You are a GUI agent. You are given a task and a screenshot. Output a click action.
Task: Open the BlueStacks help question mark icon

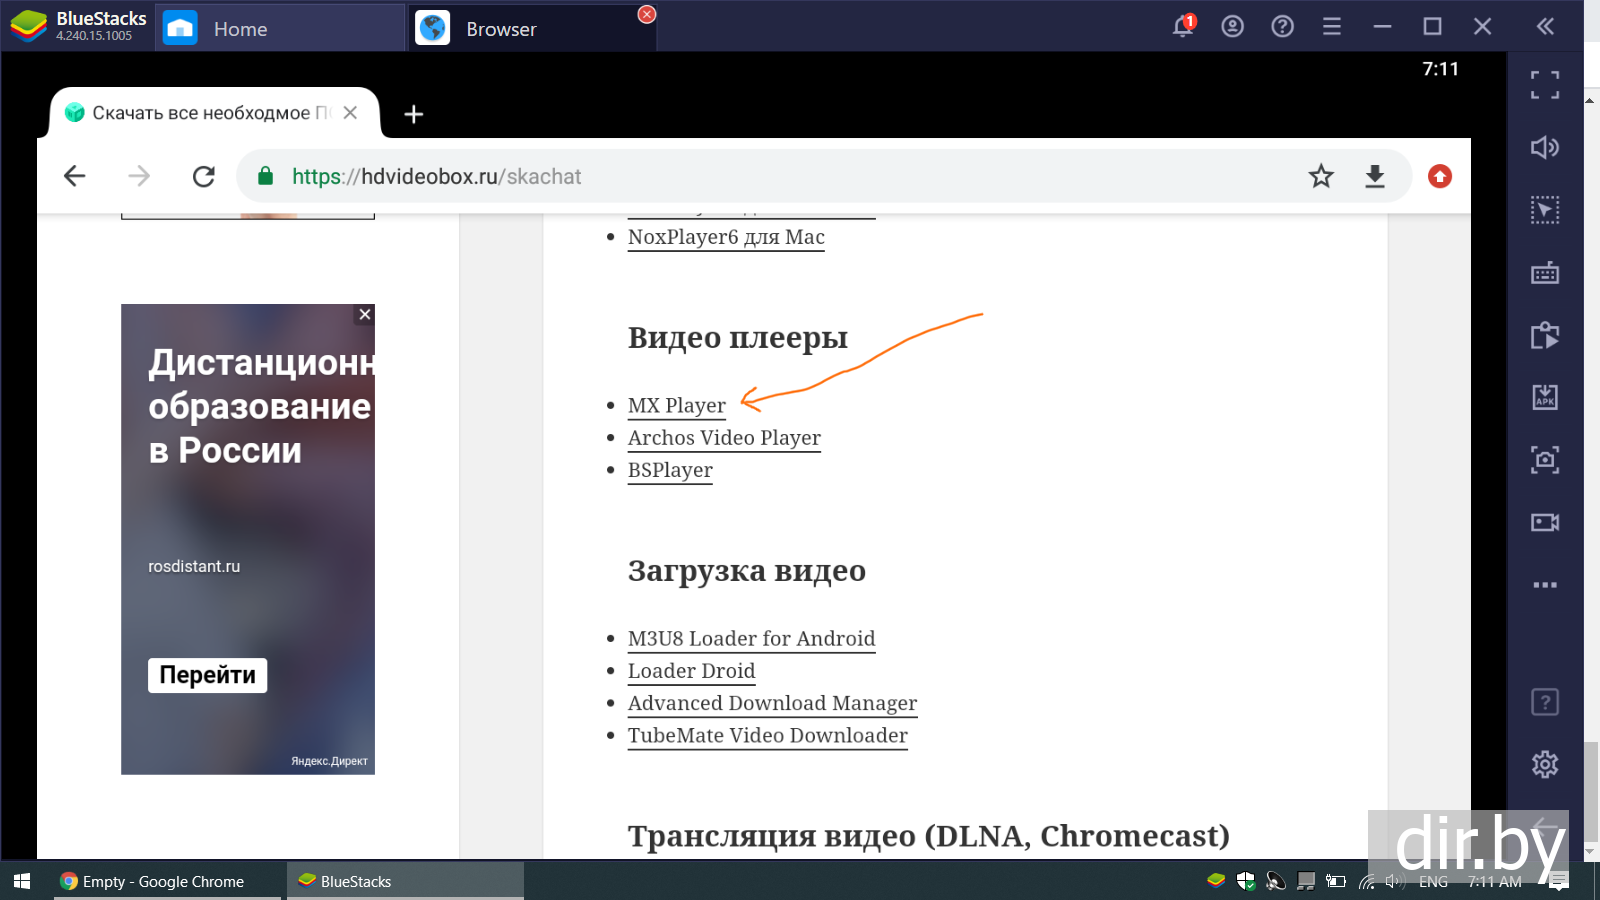(x=1282, y=27)
